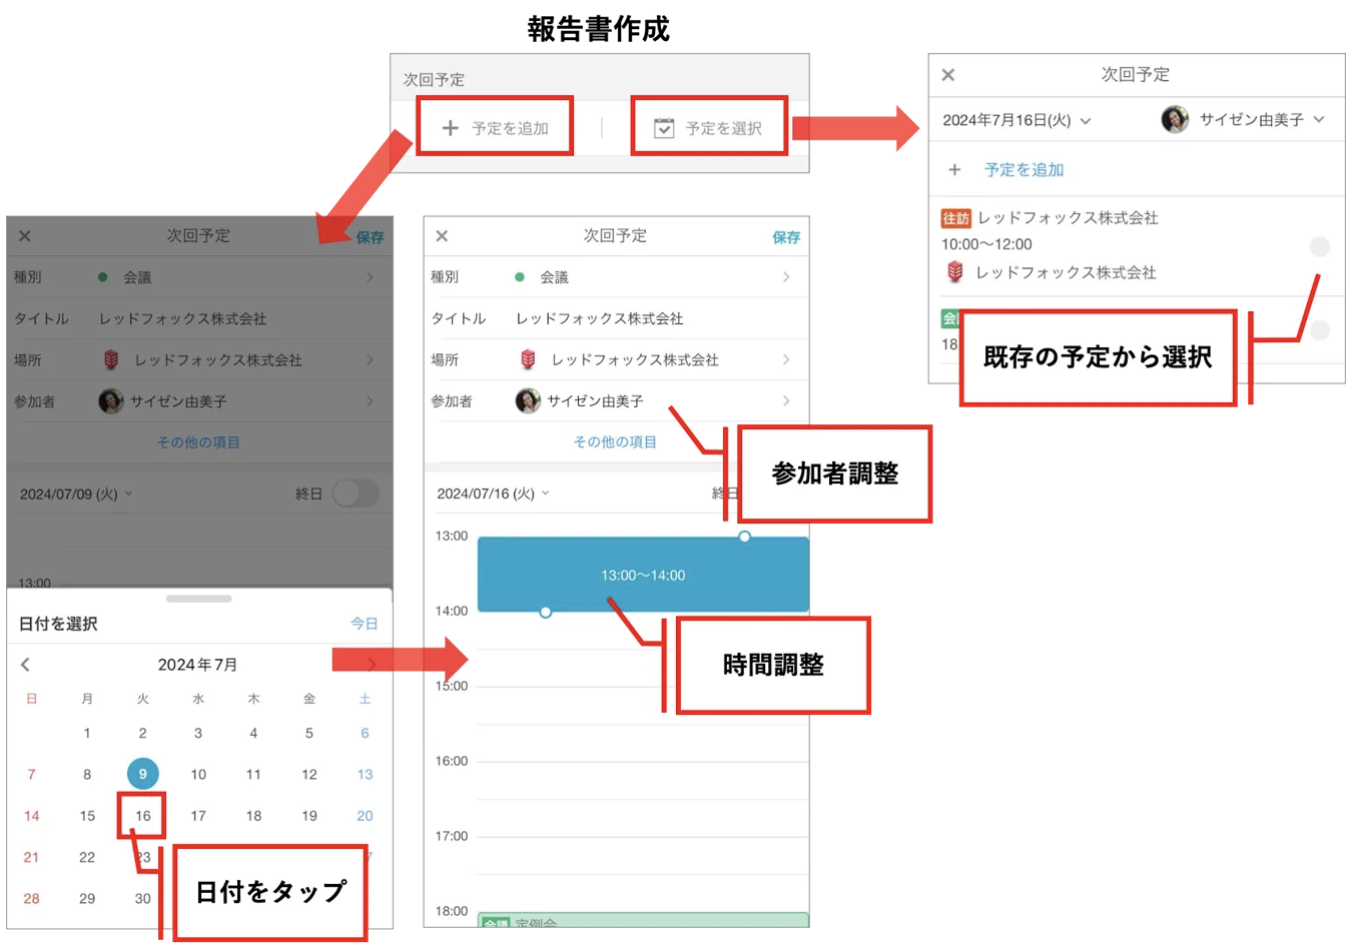Click the red location logo in the left dimmed form
Image resolution: width=1372 pixels, height=952 pixels.
[x=111, y=359]
